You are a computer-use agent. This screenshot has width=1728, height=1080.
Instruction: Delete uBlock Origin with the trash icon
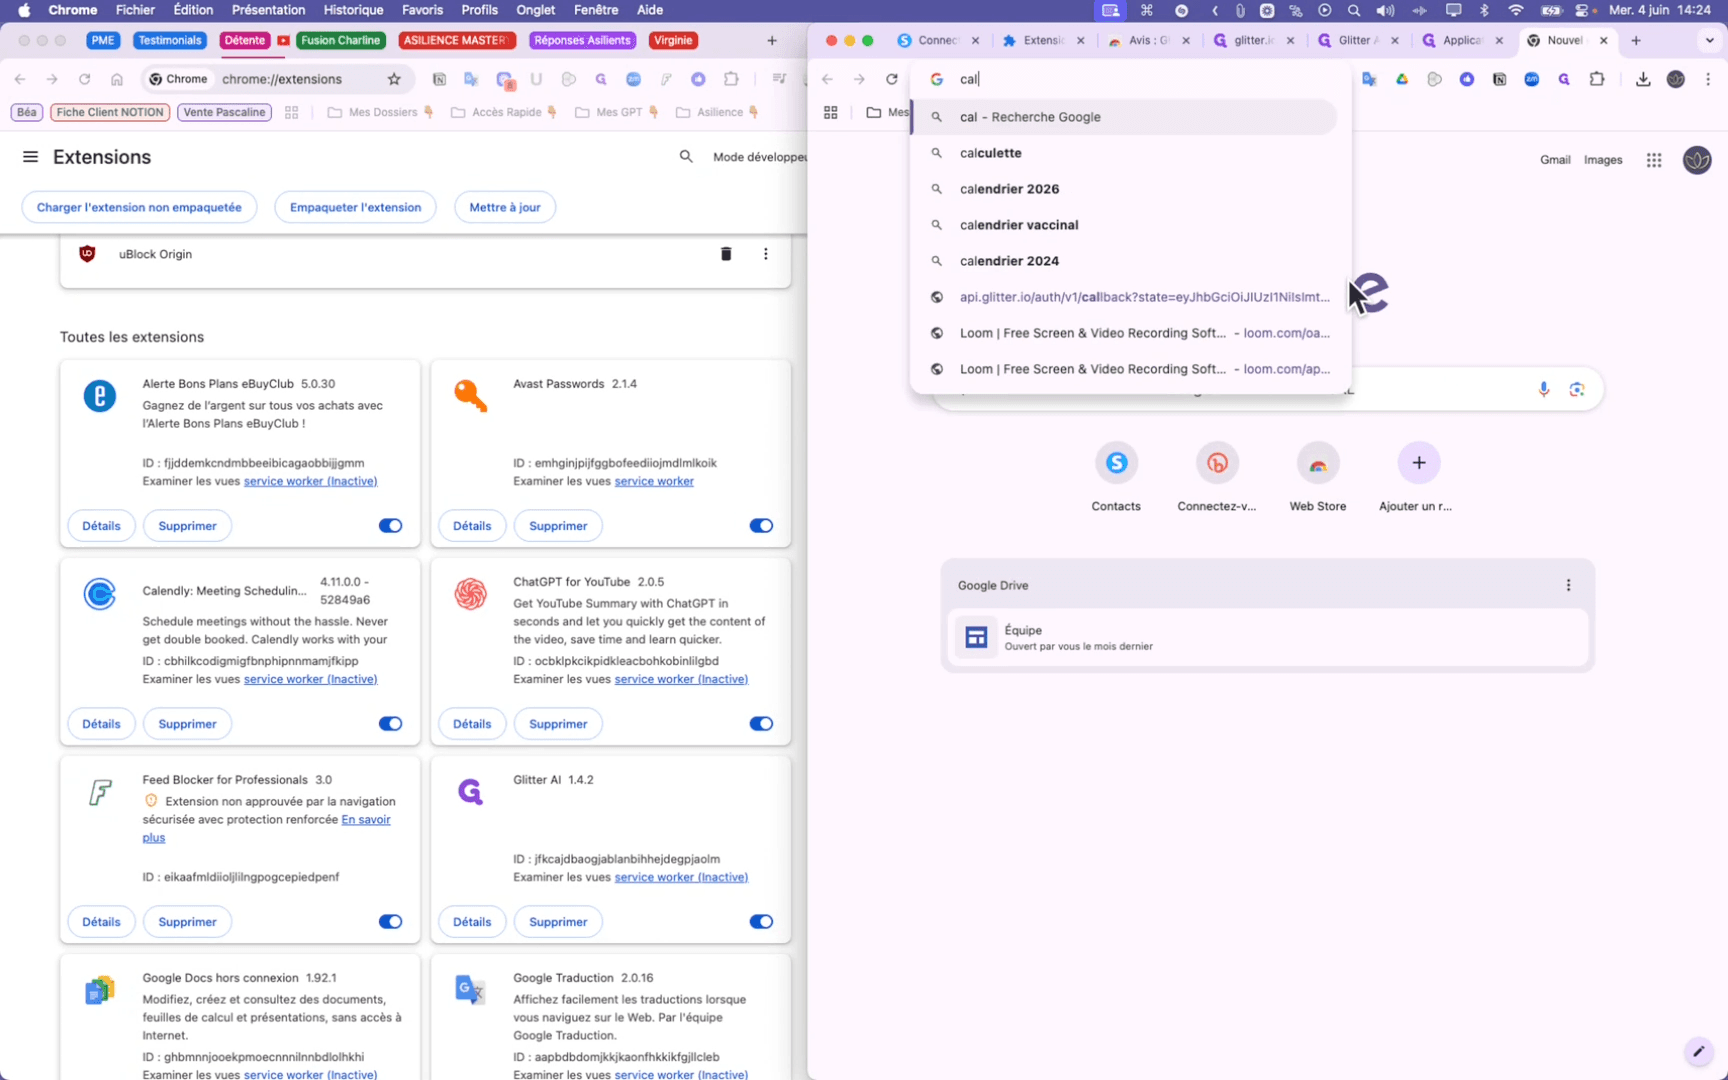coord(726,254)
